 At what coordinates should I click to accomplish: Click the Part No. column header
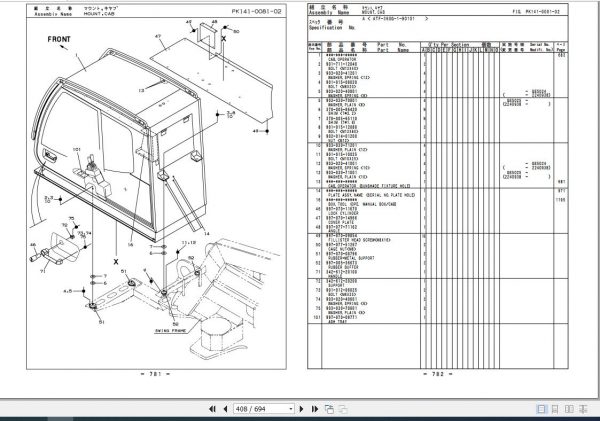392,45
